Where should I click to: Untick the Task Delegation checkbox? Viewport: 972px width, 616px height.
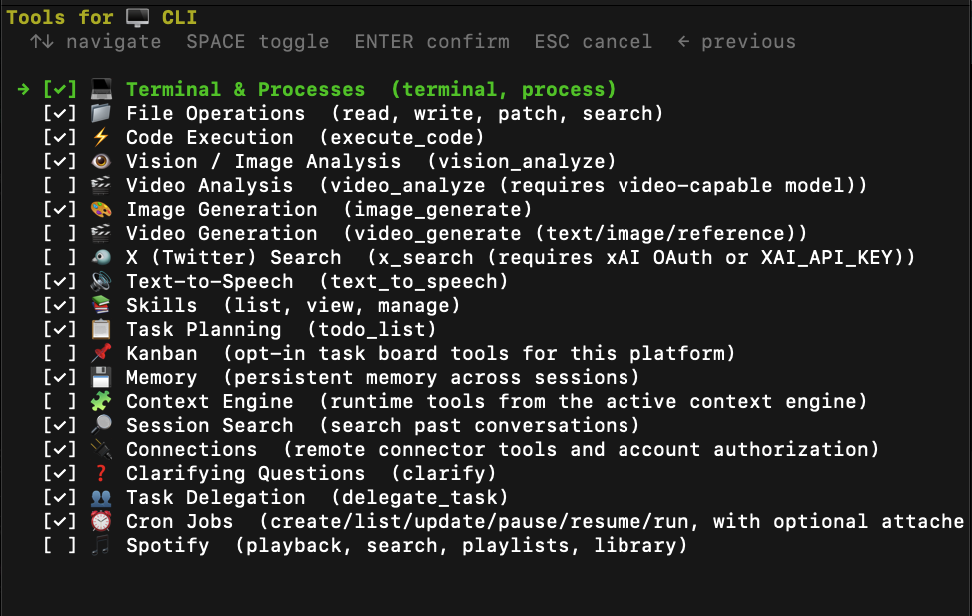coord(60,498)
